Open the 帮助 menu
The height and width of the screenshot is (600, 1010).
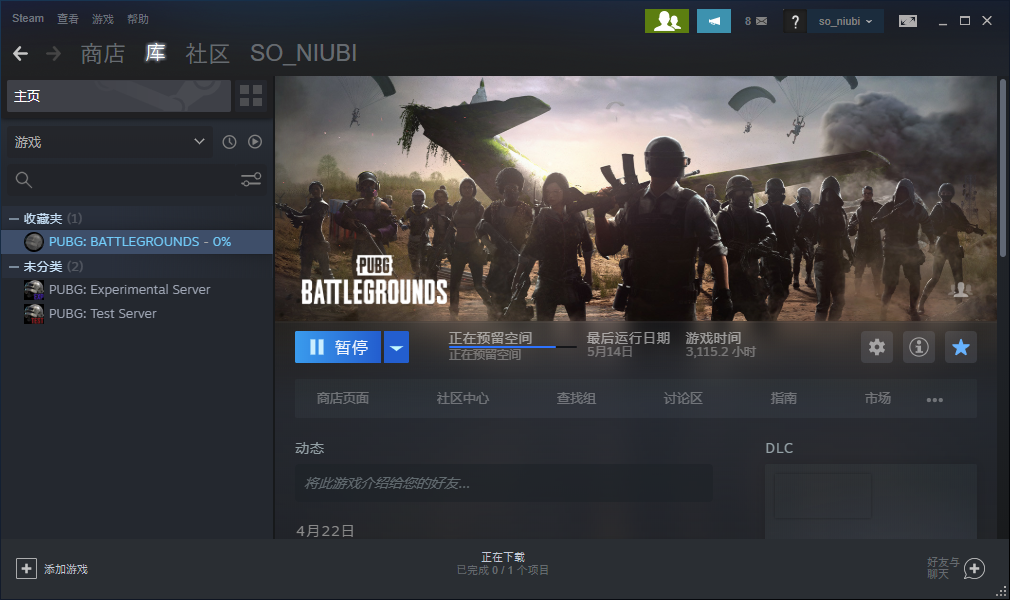click(x=137, y=19)
